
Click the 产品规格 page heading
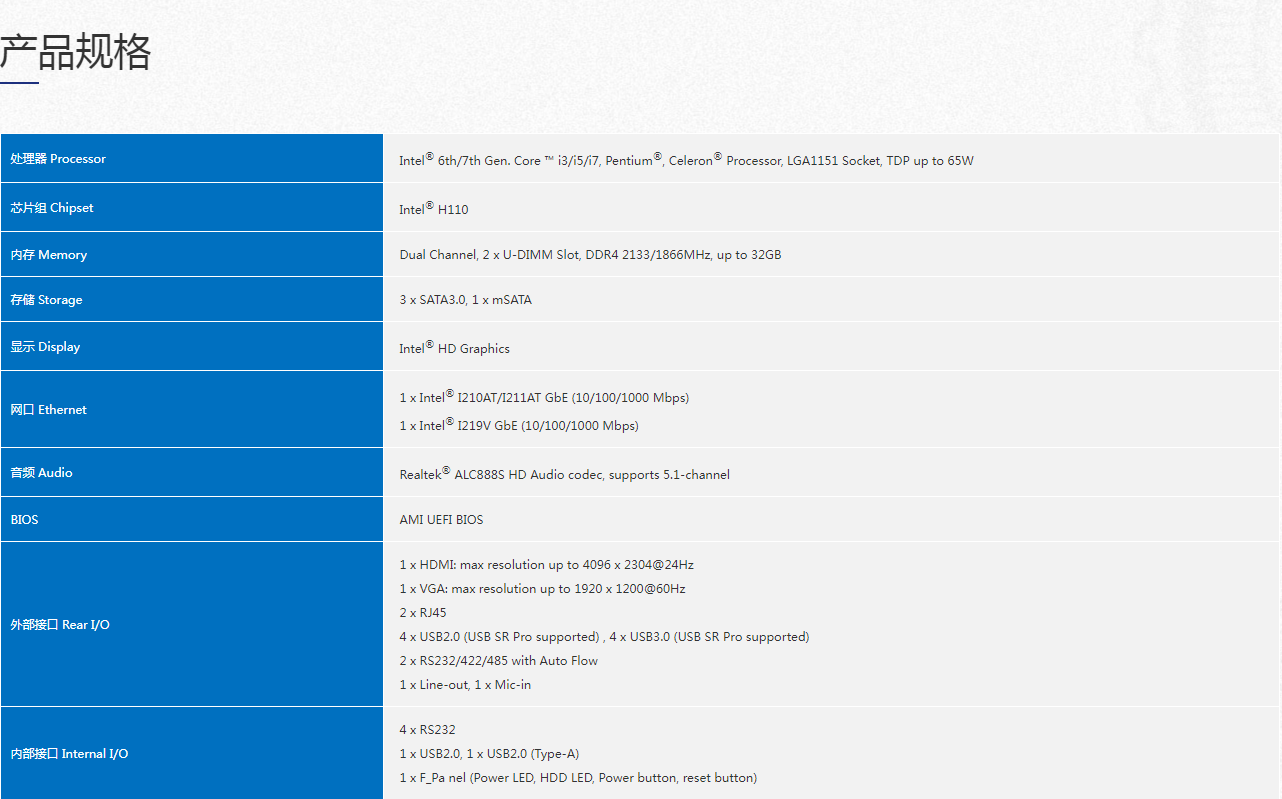click(76, 52)
